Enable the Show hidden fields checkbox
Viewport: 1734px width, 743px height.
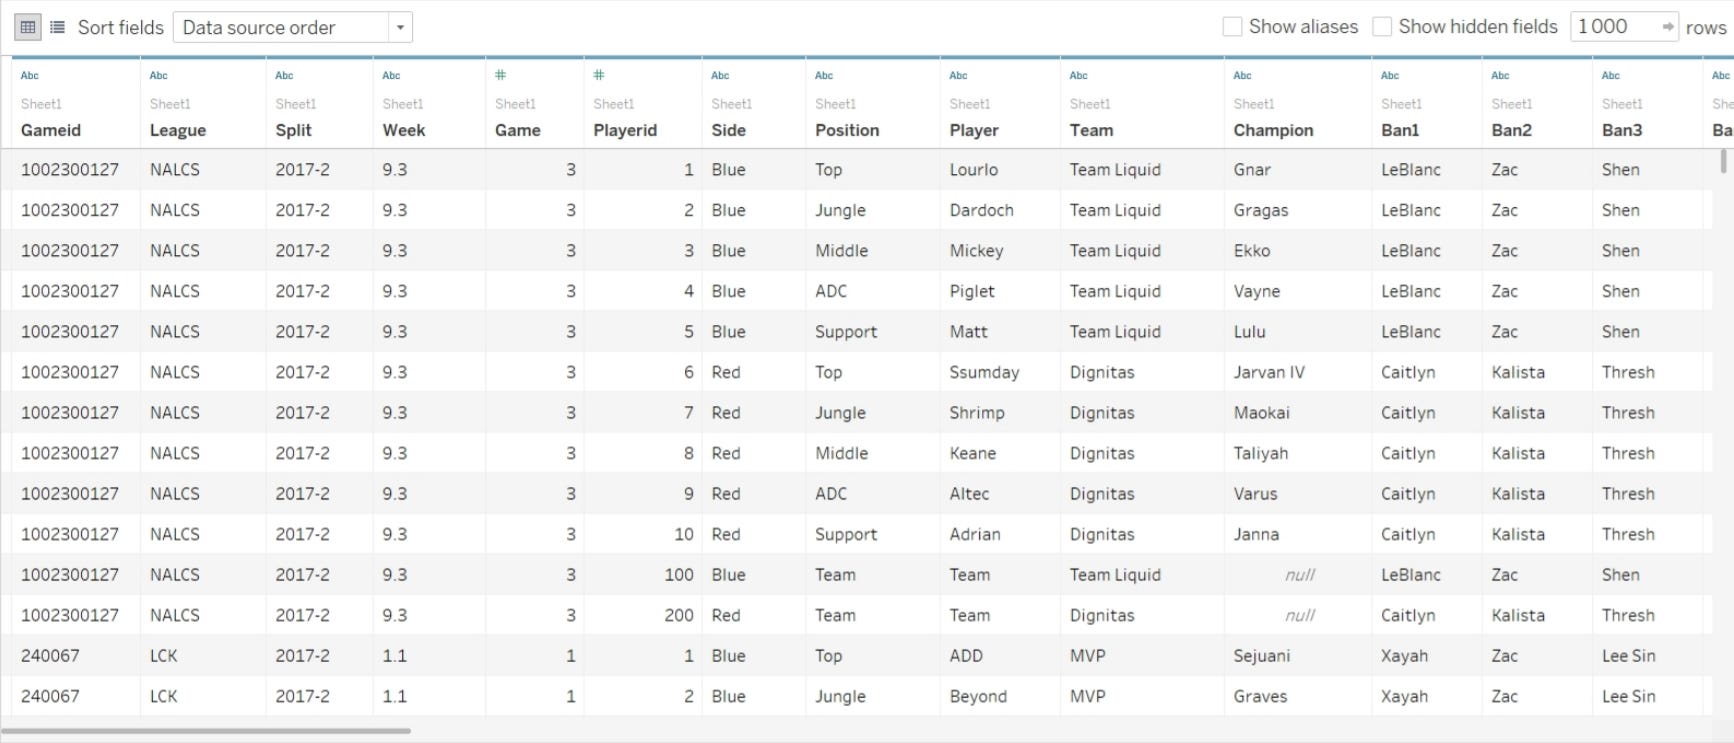click(1382, 27)
